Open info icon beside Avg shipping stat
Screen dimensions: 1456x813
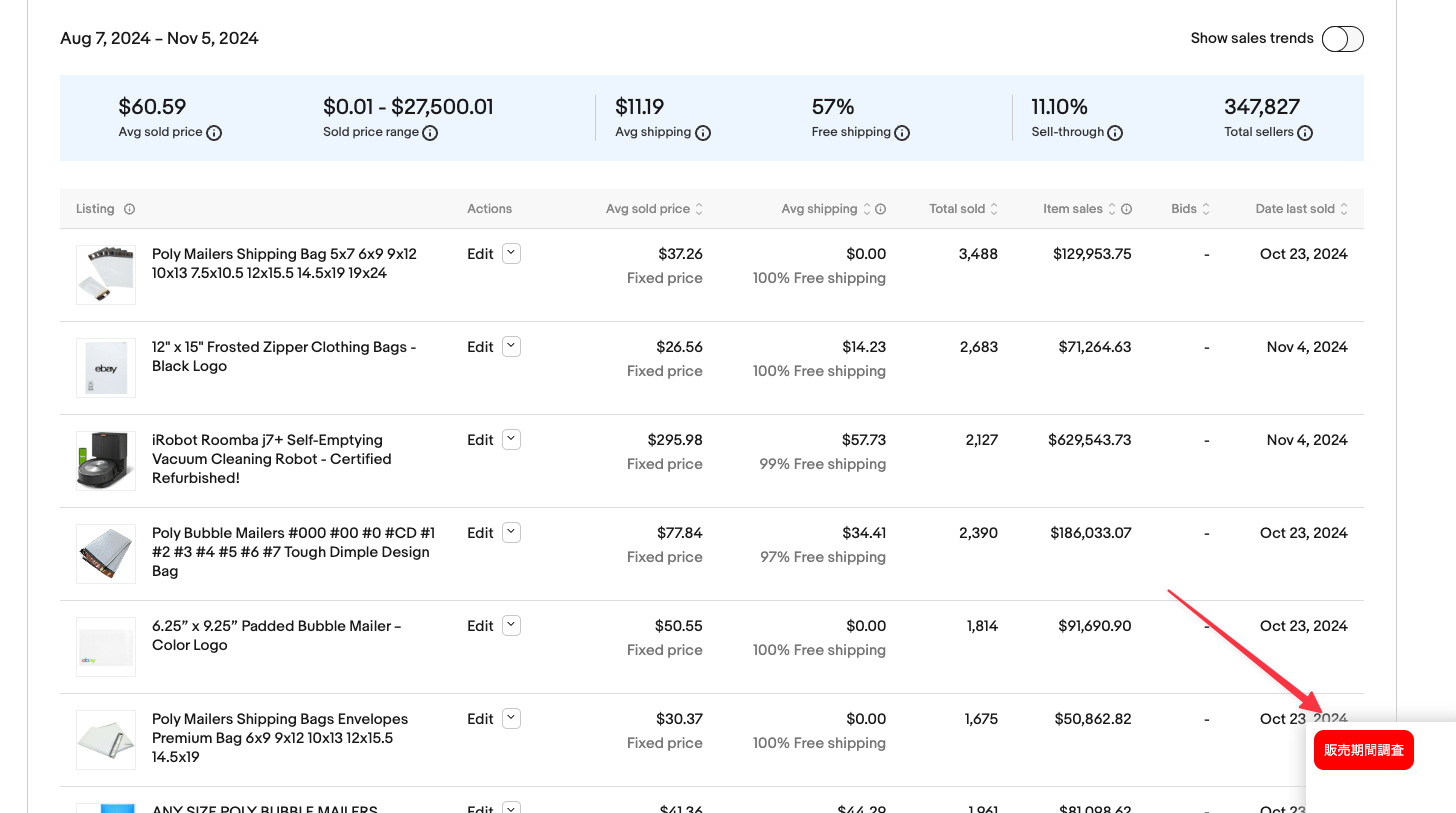[x=703, y=133]
